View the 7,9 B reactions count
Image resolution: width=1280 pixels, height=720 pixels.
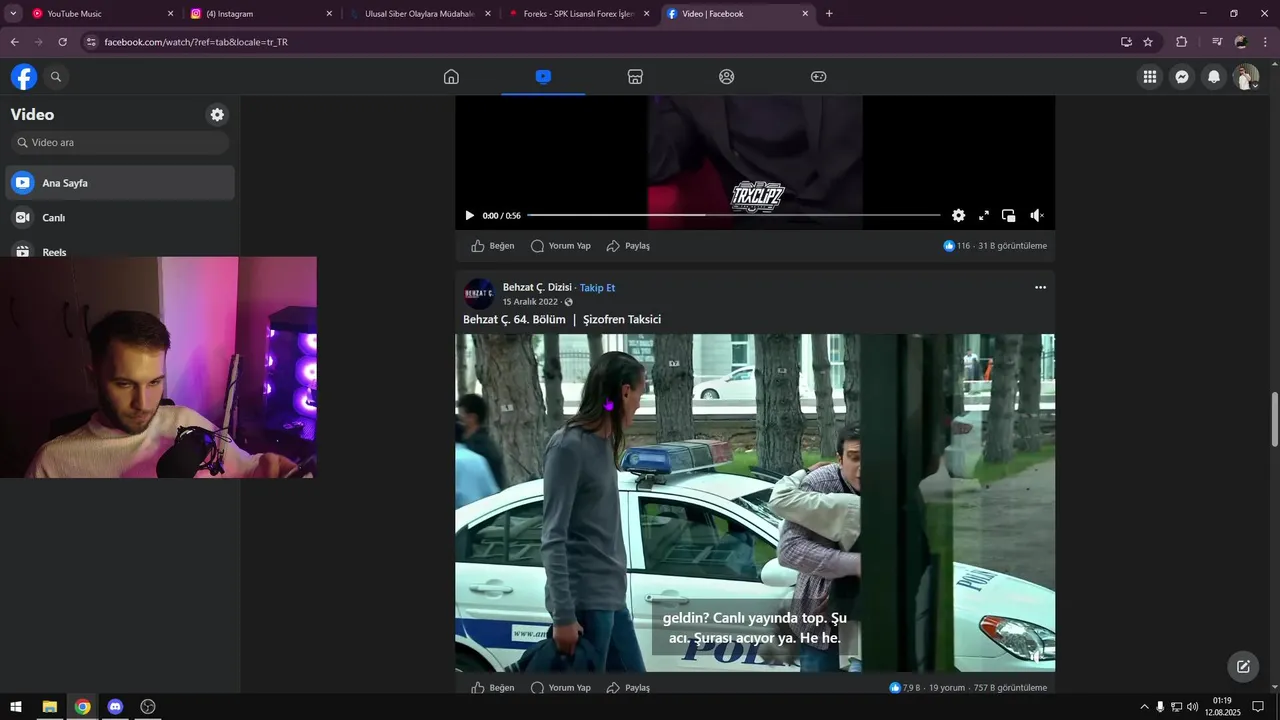(905, 688)
